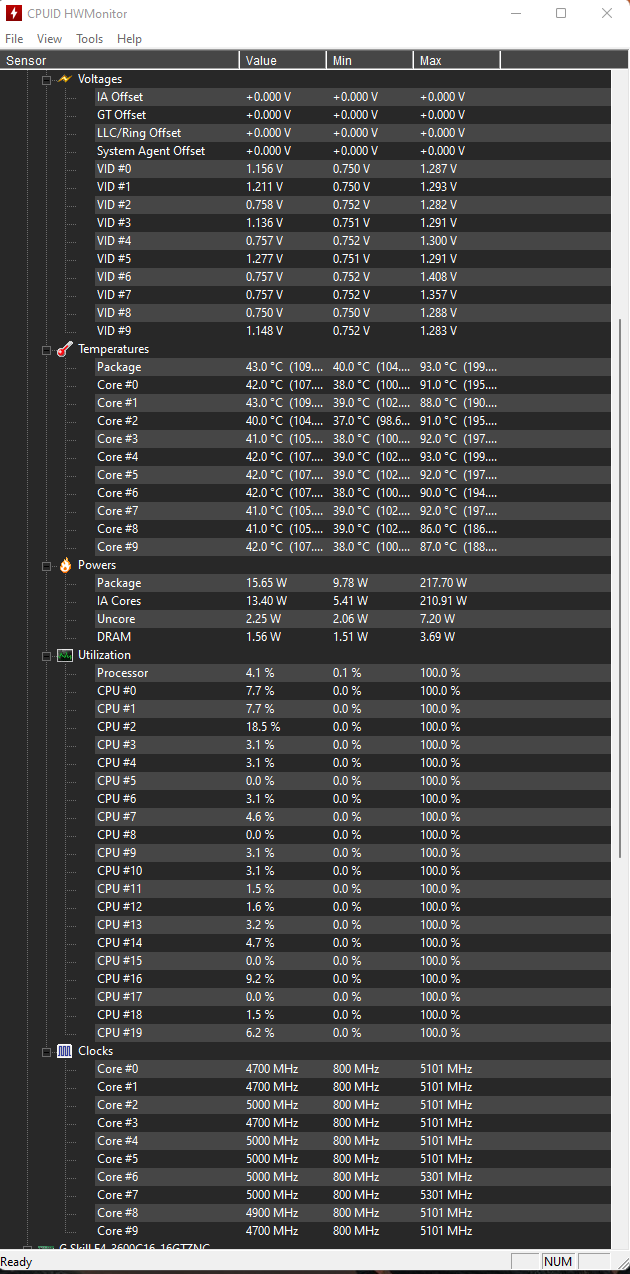The image size is (630, 1274).
Task: Select the CPU #2 utilization row
Action: [352, 727]
